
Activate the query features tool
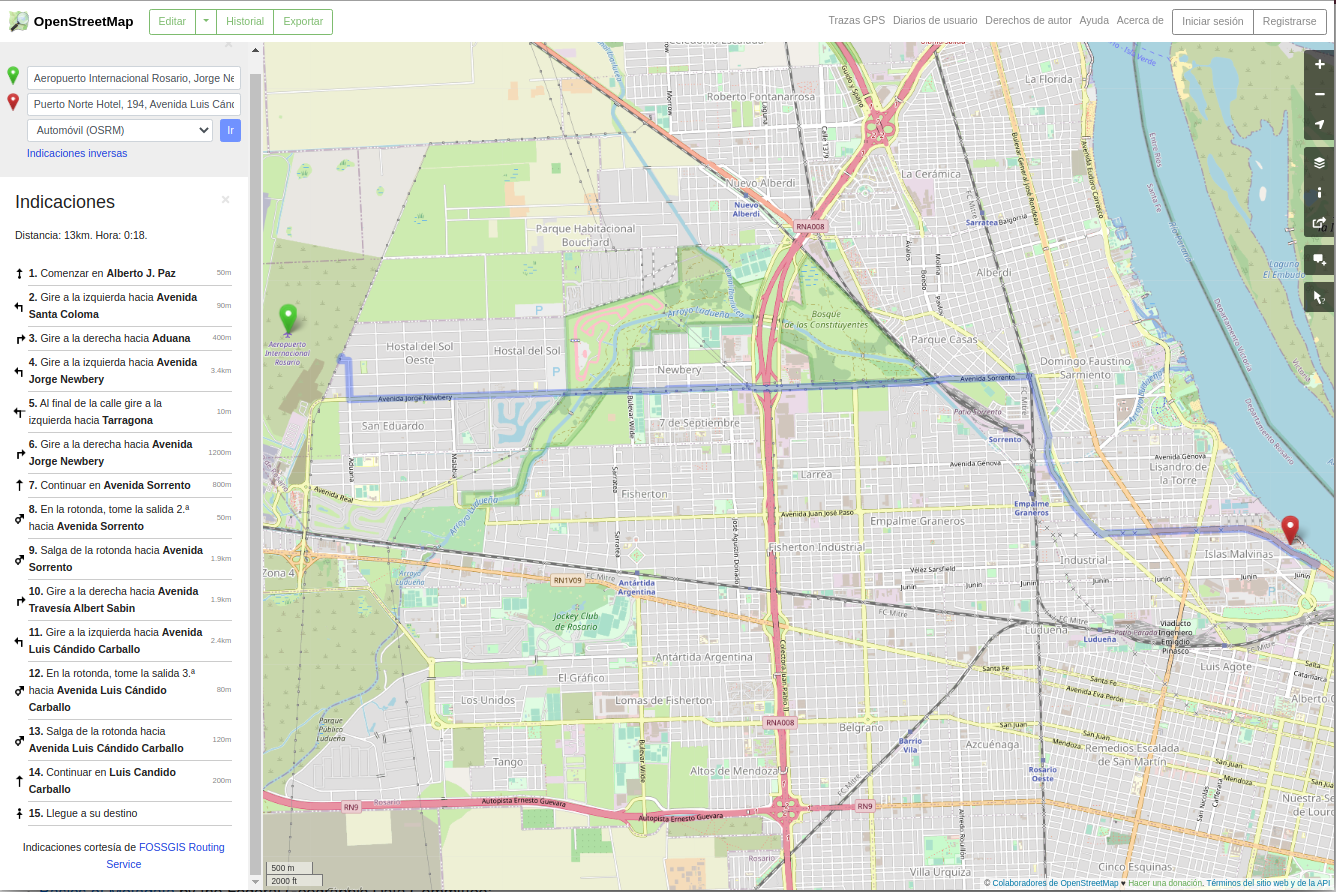pyautogui.click(x=1320, y=297)
